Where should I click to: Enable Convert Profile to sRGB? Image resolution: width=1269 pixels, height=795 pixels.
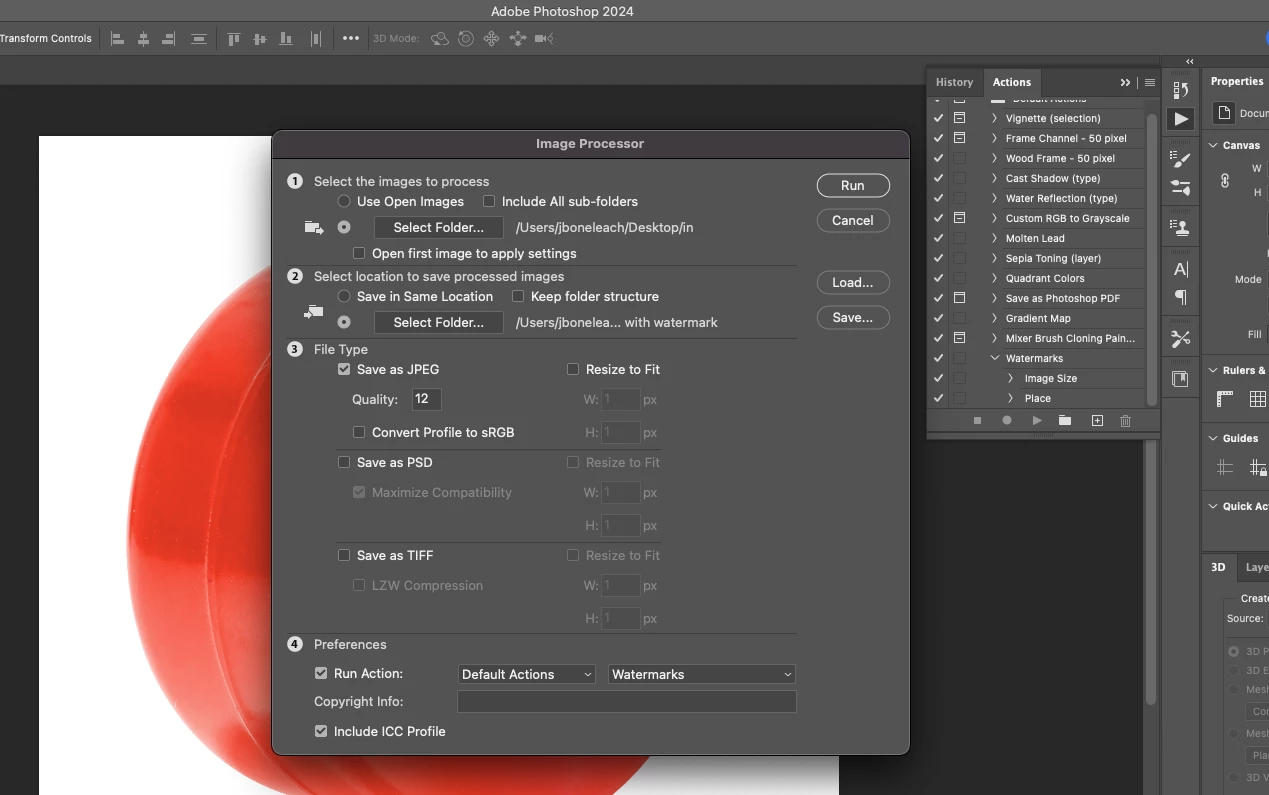(359, 432)
